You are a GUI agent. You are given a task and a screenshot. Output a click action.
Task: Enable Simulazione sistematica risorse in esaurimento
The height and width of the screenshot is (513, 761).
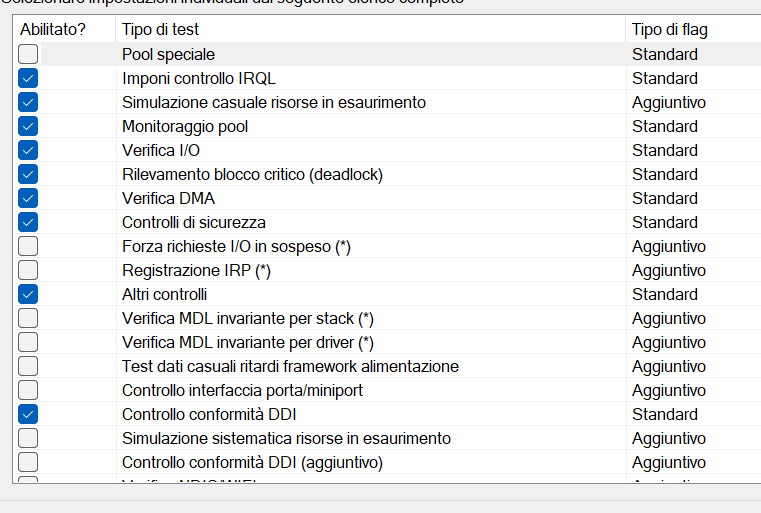click(x=28, y=438)
